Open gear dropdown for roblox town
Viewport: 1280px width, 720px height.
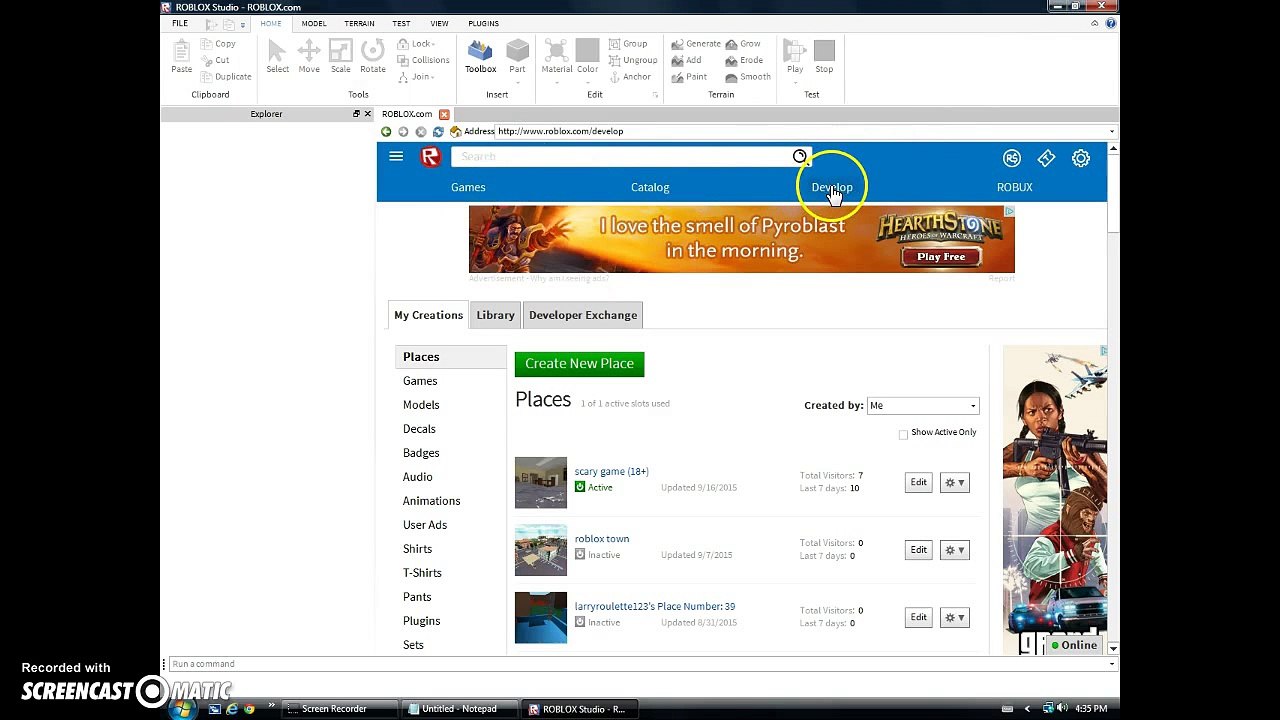click(955, 549)
